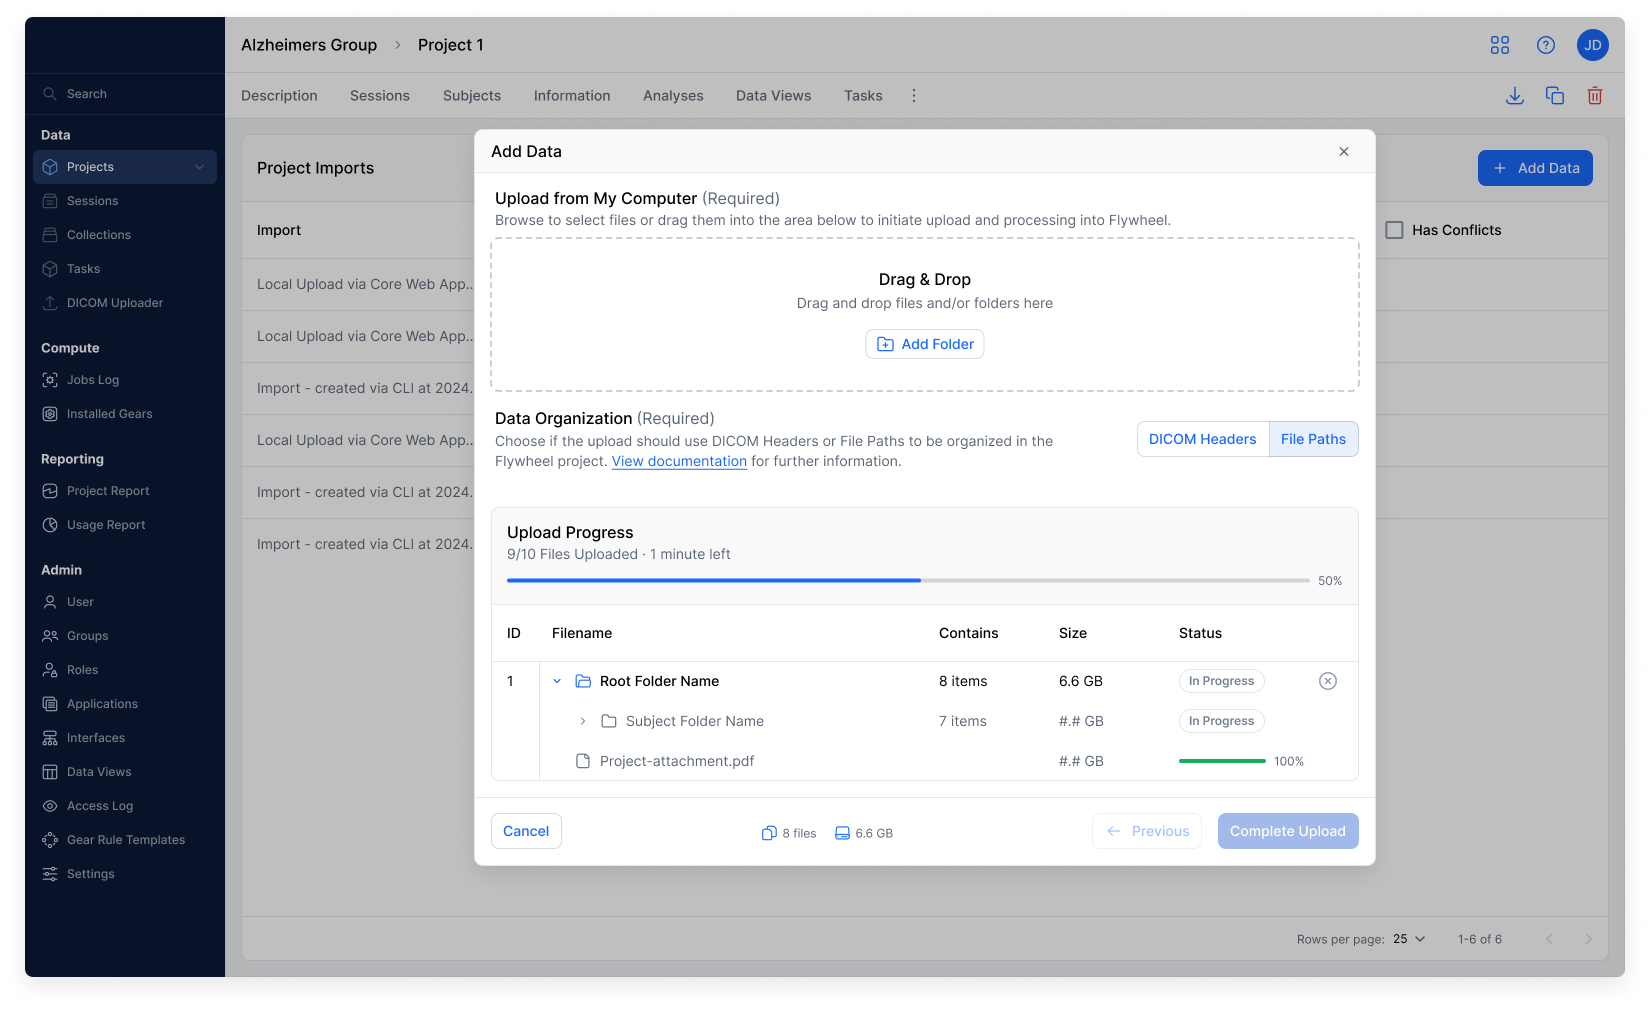This screenshot has height=1010, width=1650.
Task: Click the Subject Folder Name In Progress badge
Action: [x=1221, y=721]
